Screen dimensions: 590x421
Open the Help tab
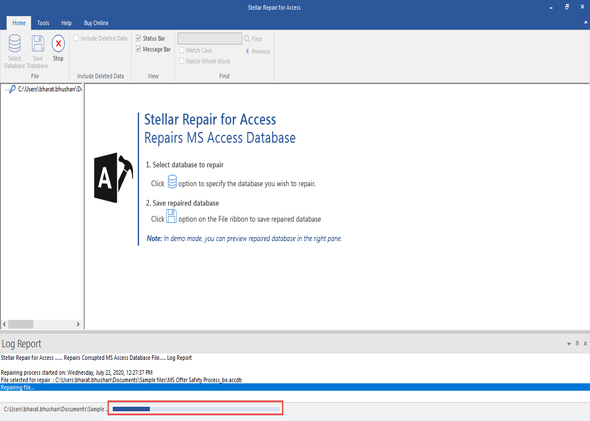tap(66, 23)
